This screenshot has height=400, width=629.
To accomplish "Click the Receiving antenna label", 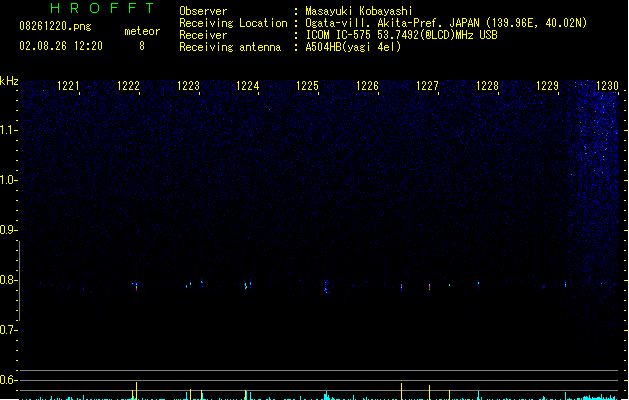I will pyautogui.click(x=230, y=47).
